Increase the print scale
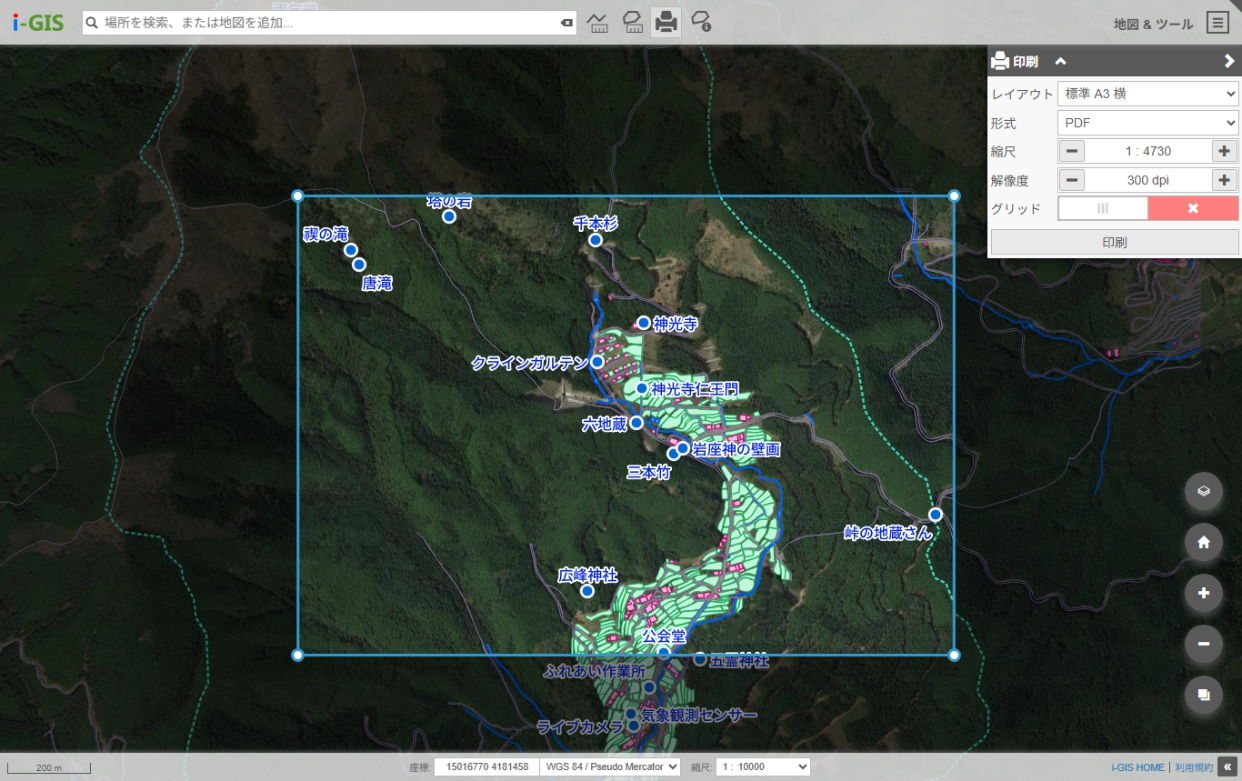The width and height of the screenshot is (1242, 781). pyautogui.click(x=1224, y=151)
